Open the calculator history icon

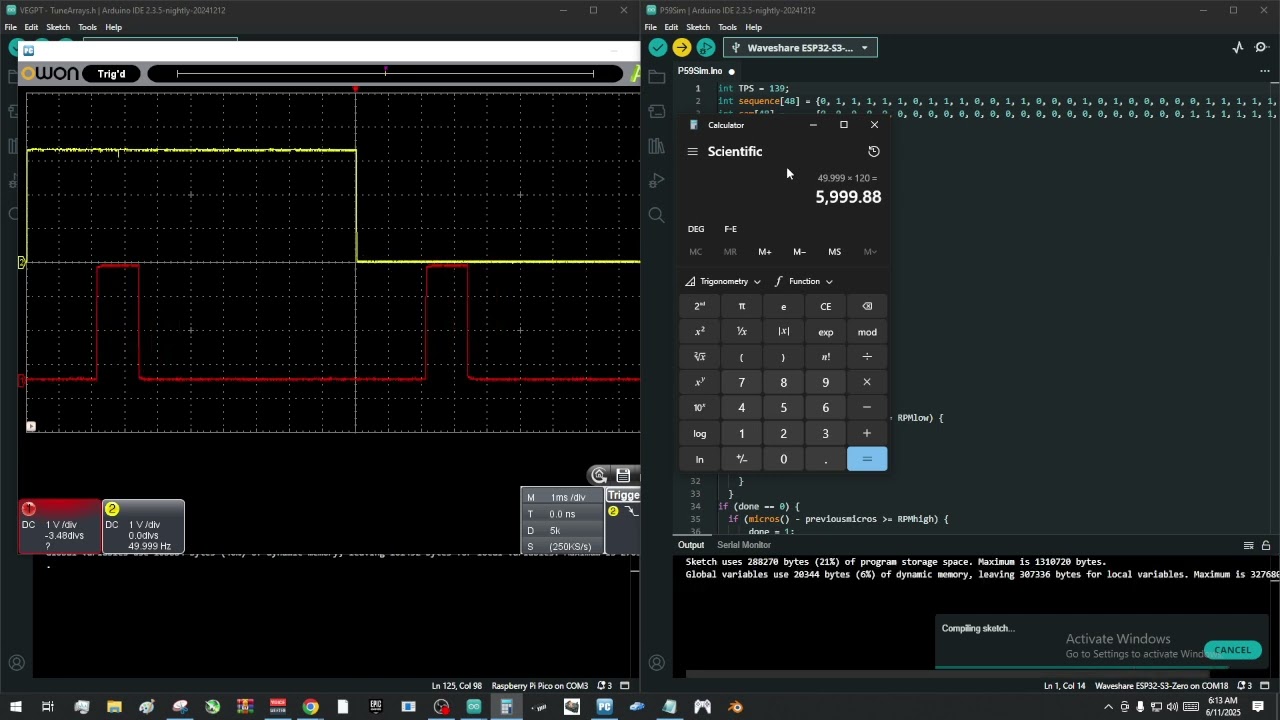point(874,151)
